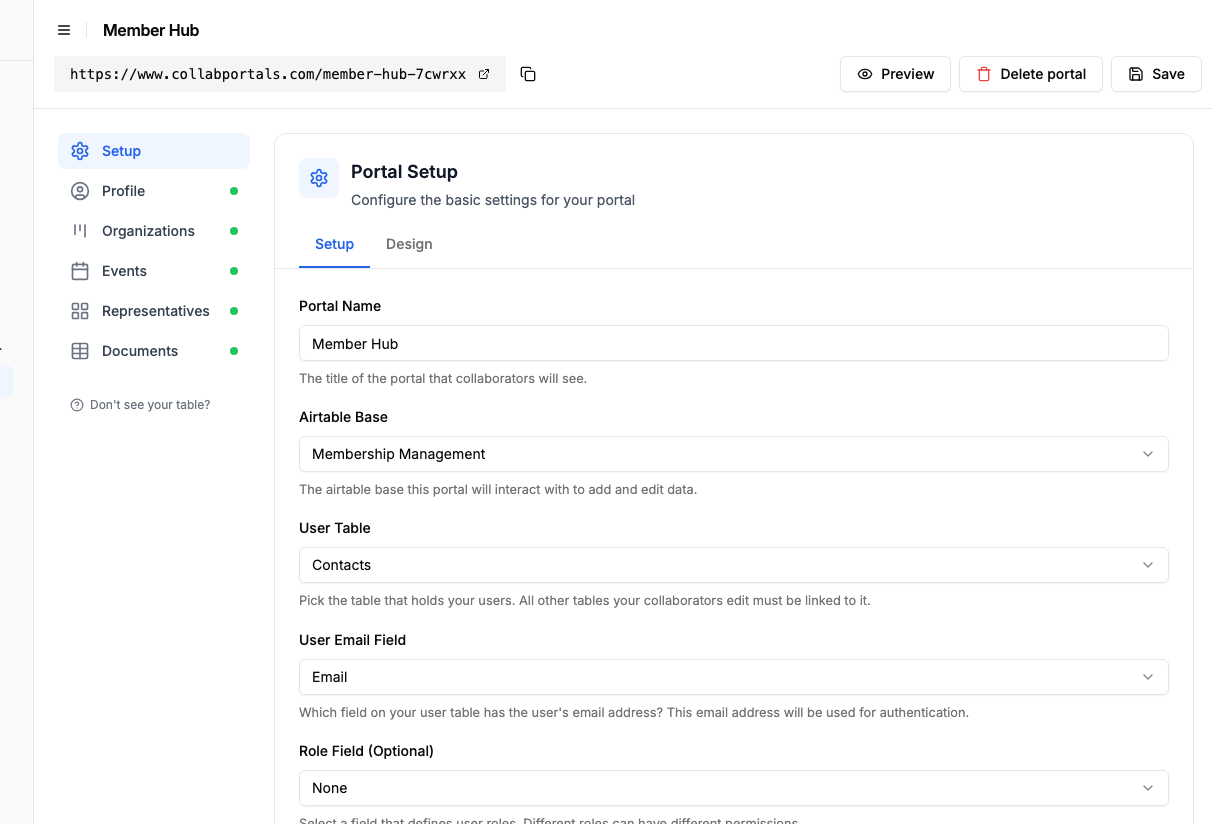Image resolution: width=1212 pixels, height=824 pixels.
Task: Click the Representatives green status dot
Action: click(x=234, y=311)
